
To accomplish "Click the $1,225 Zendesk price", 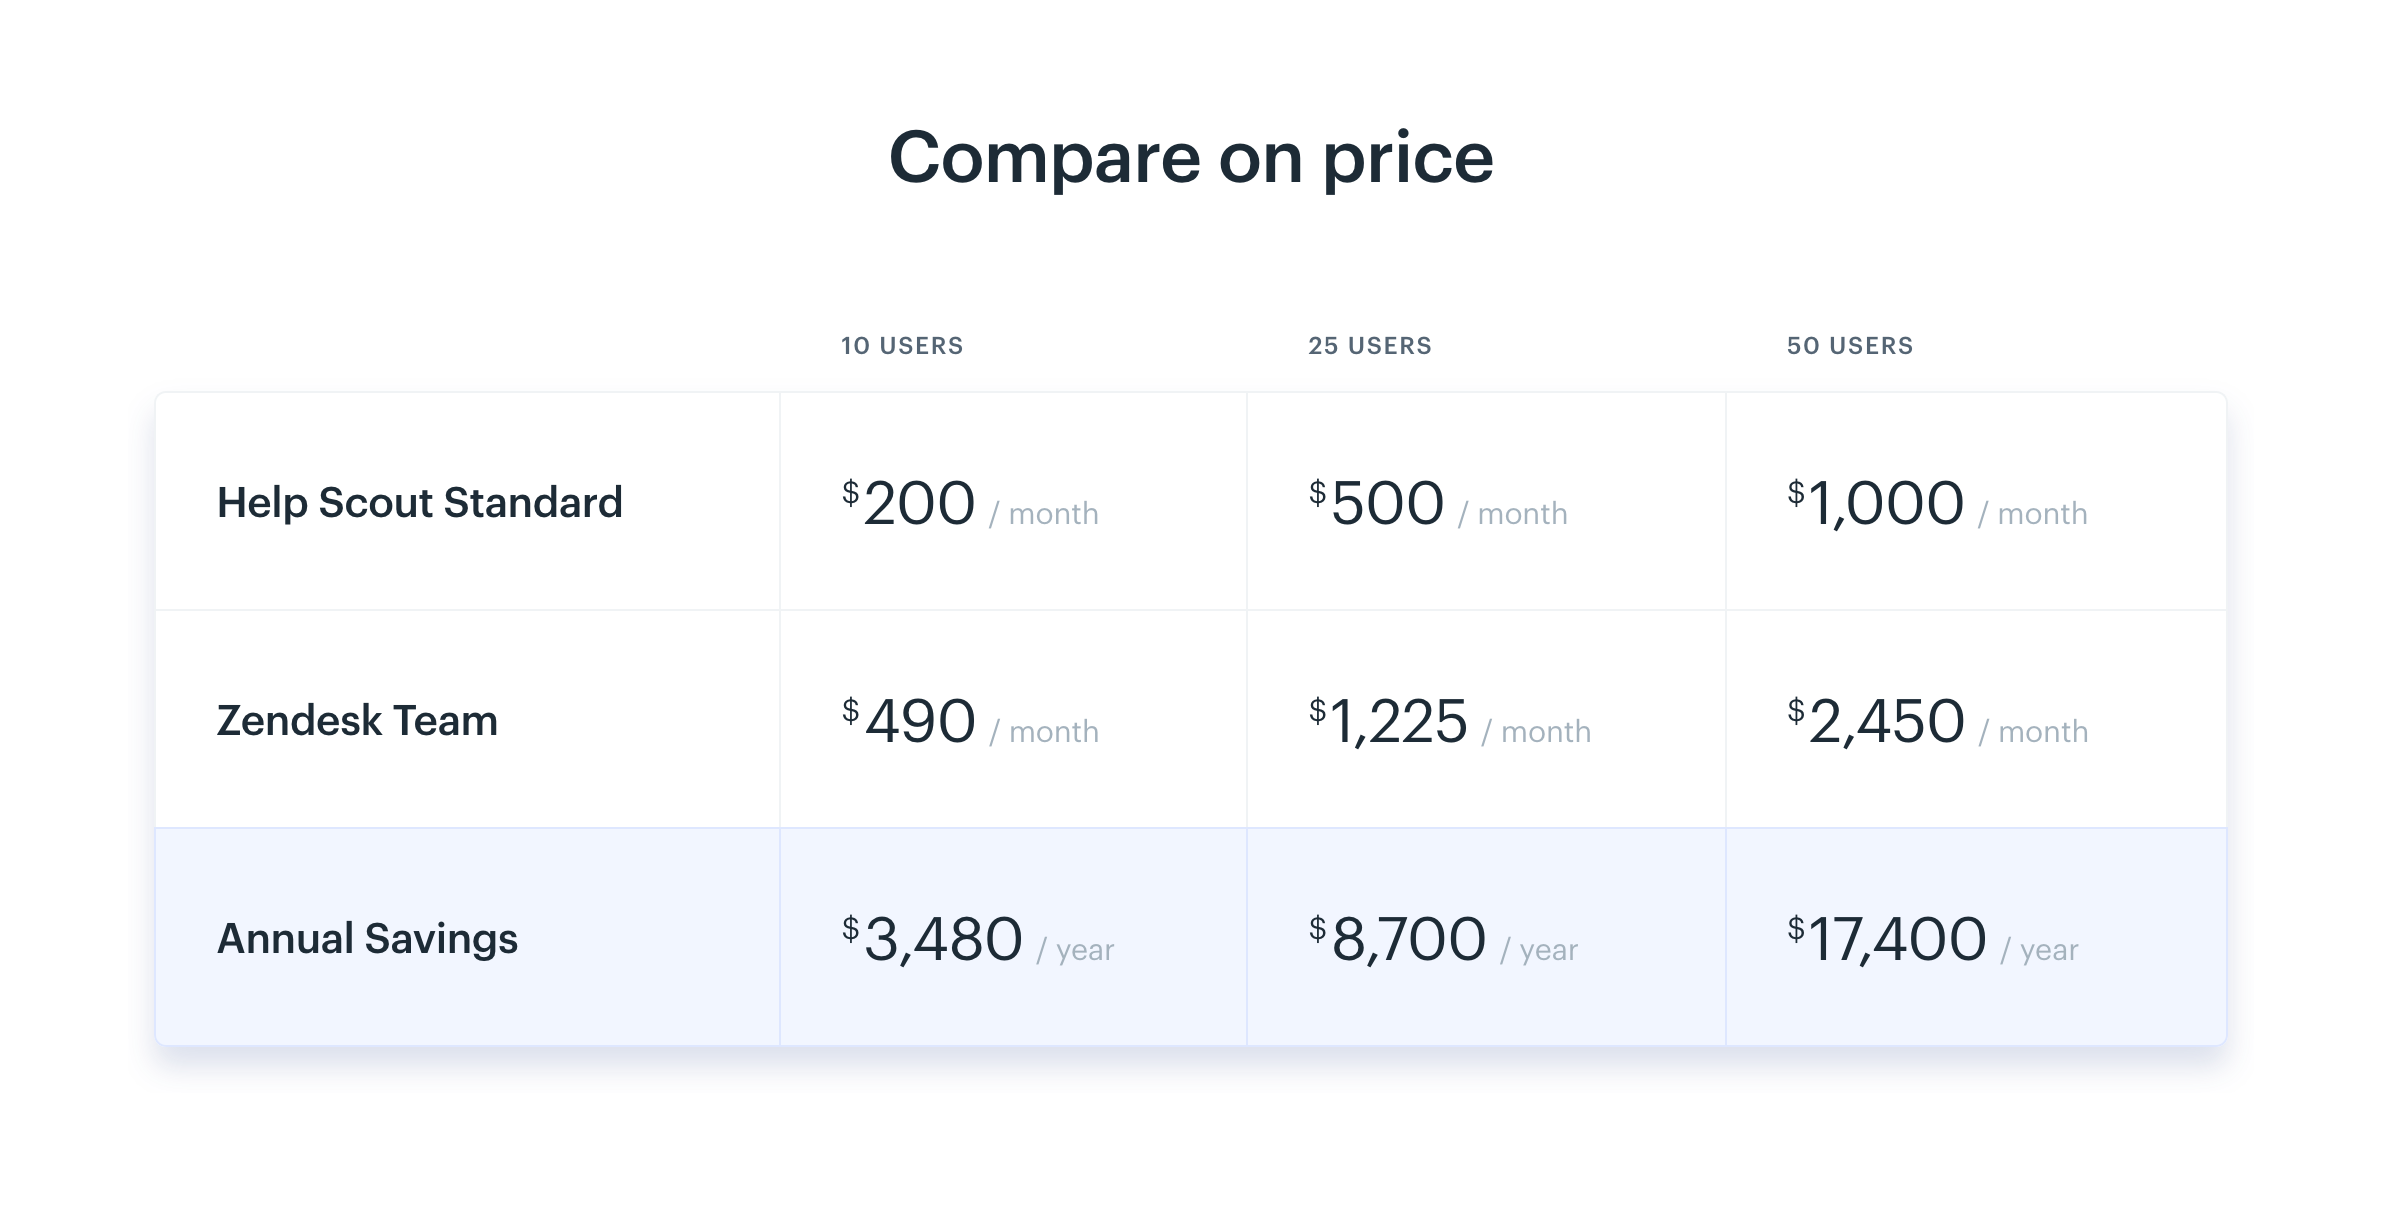I will (1389, 720).
